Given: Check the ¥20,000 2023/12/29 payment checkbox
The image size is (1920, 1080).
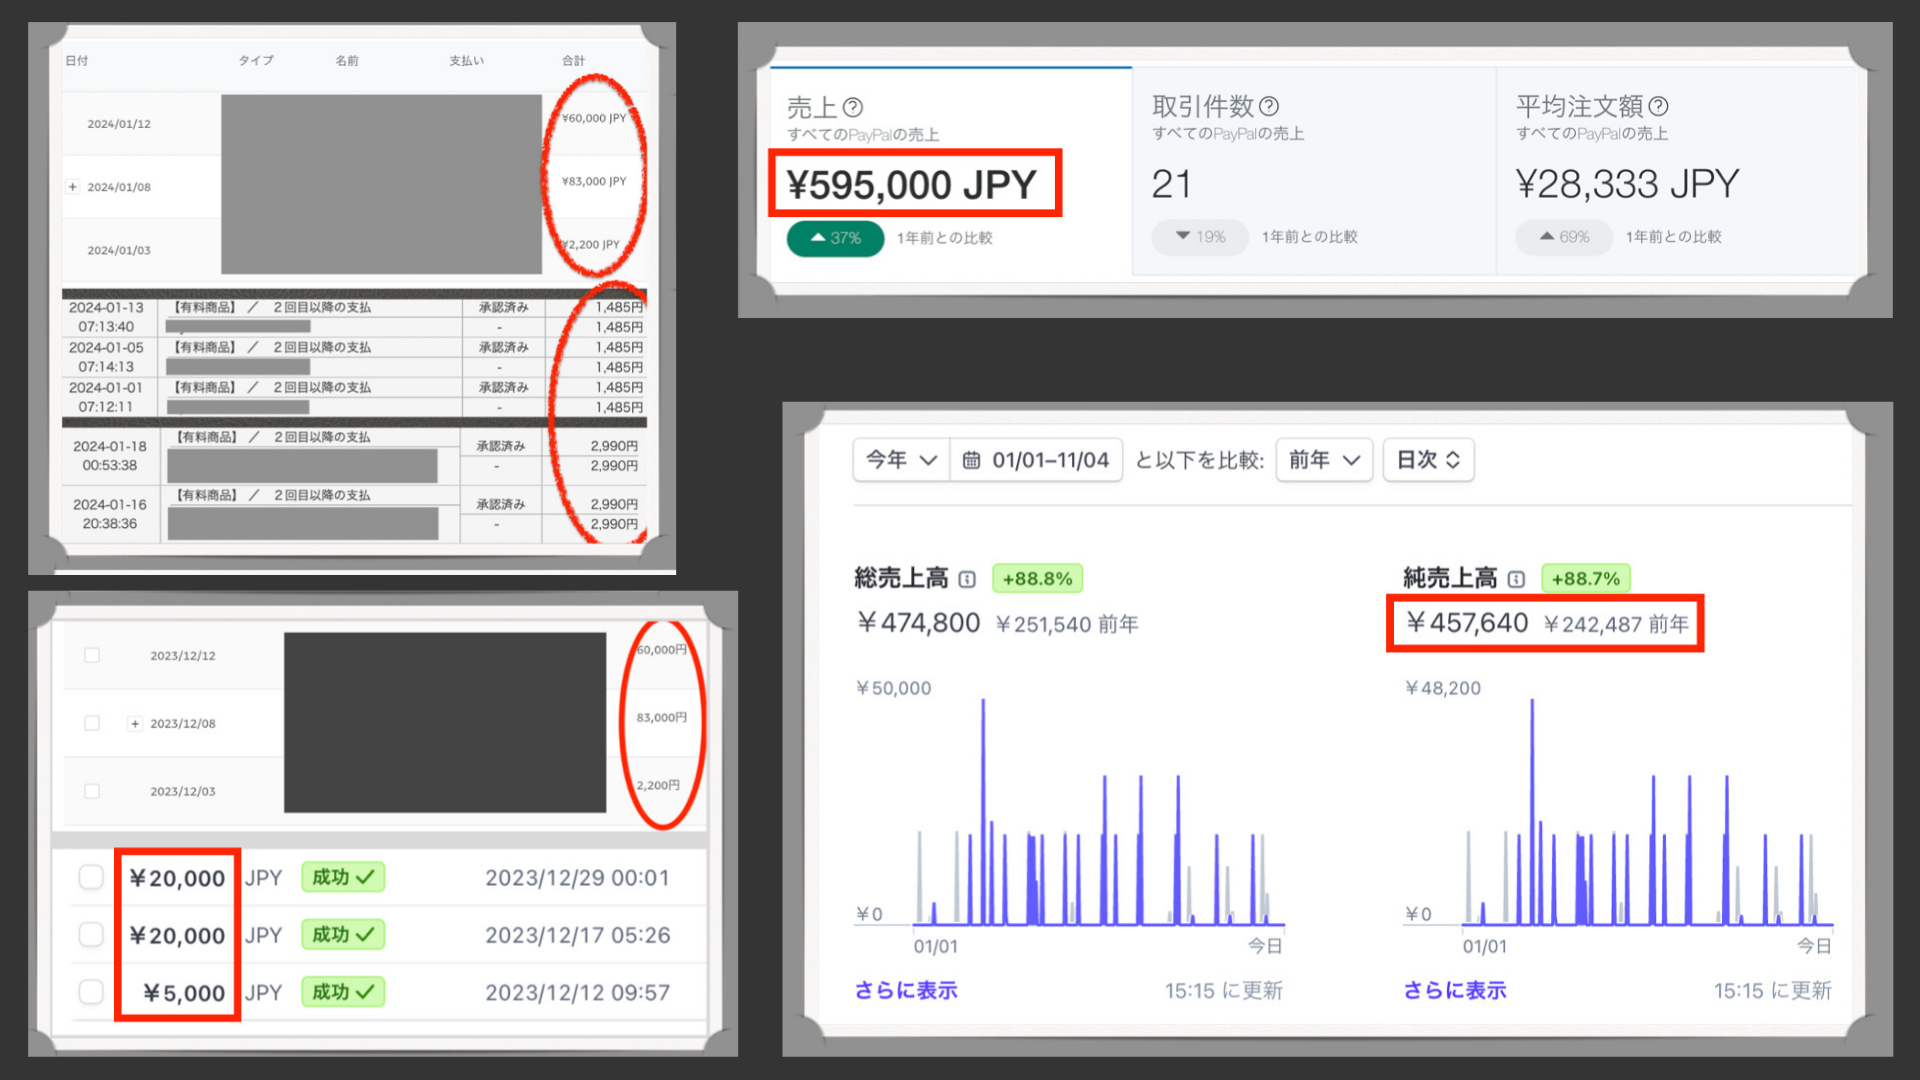Looking at the screenshot, I should pos(91,877).
